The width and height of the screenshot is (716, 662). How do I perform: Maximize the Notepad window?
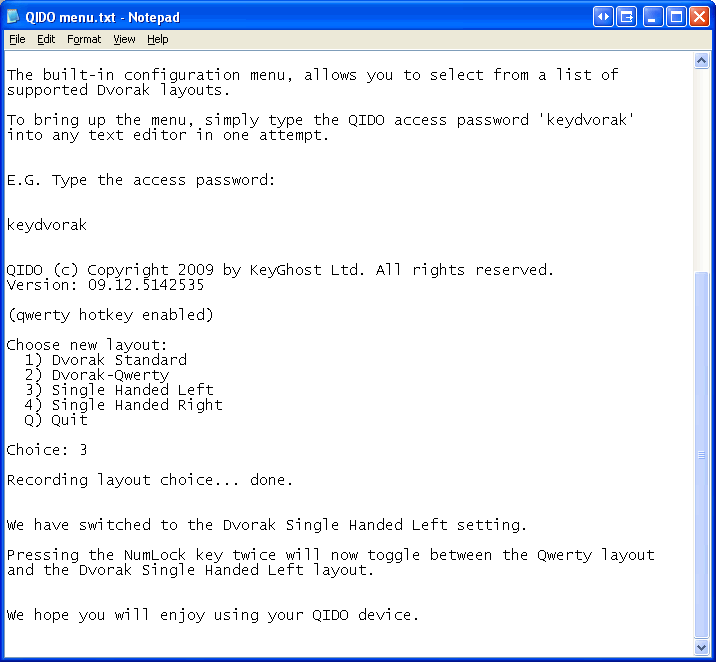click(676, 17)
